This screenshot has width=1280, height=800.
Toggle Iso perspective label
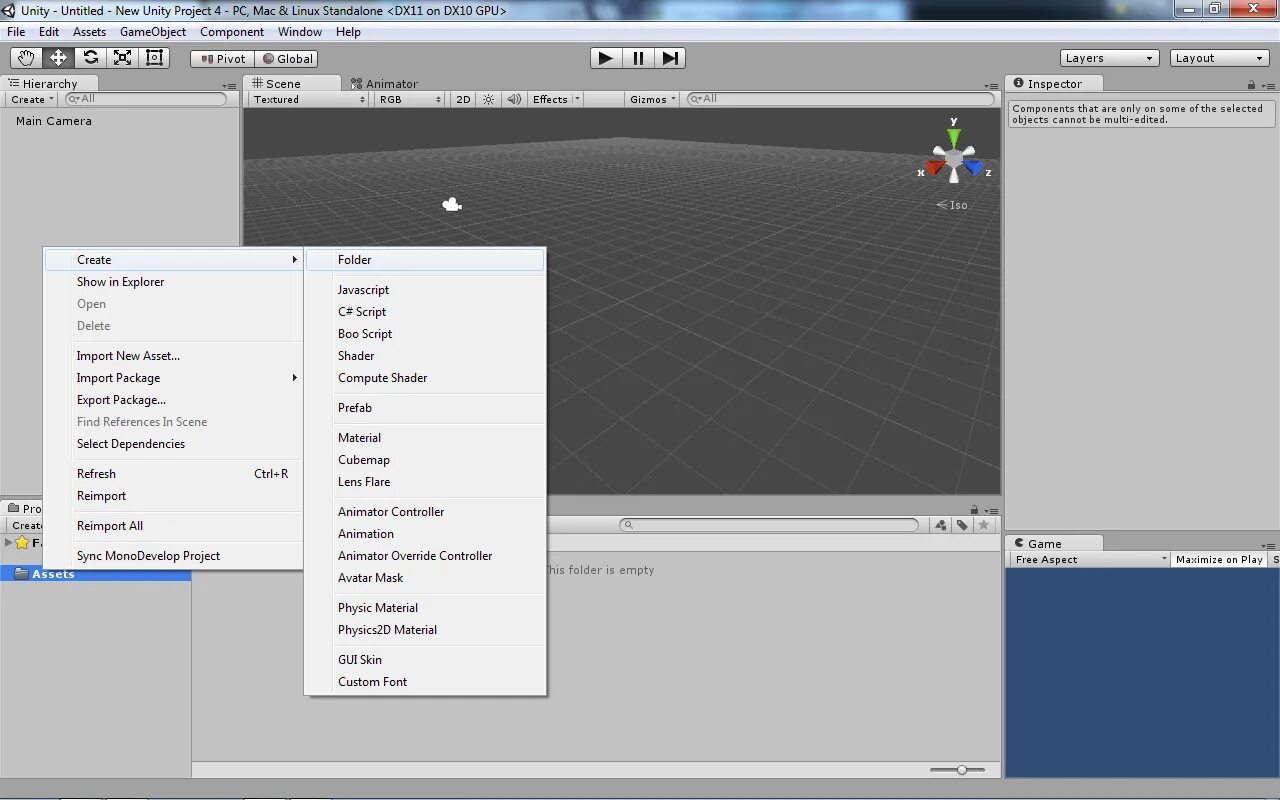[x=952, y=205]
